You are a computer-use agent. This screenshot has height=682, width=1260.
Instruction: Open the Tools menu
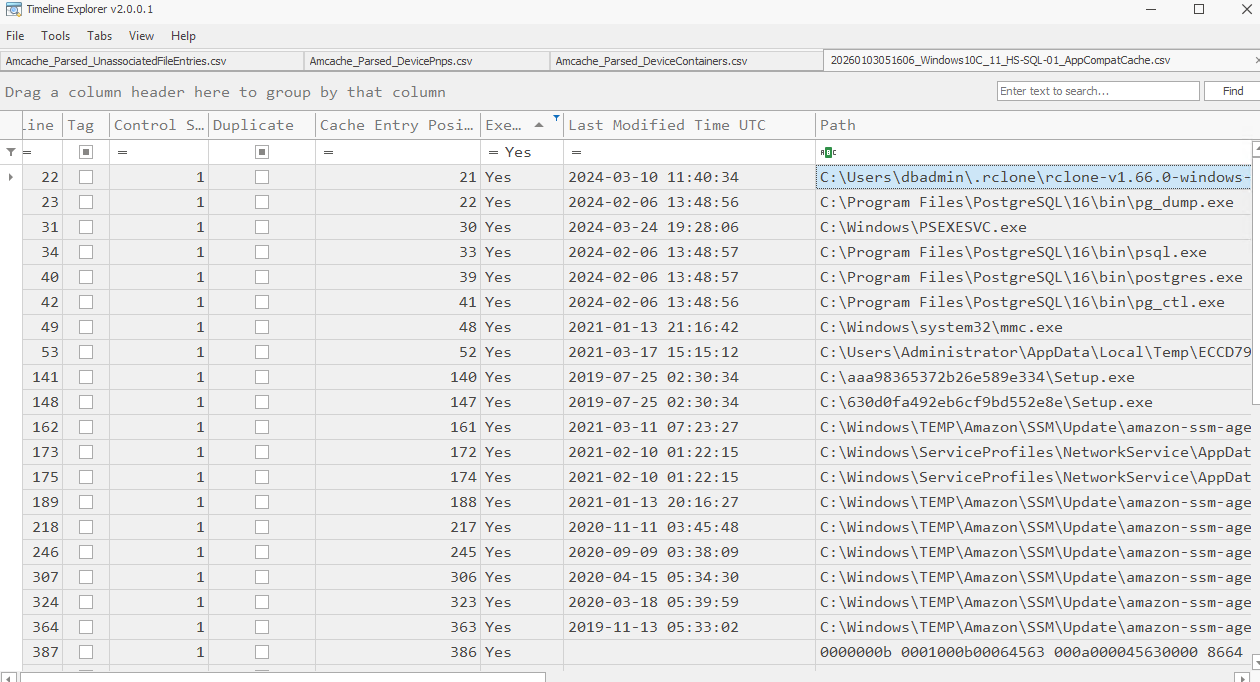tap(55, 36)
